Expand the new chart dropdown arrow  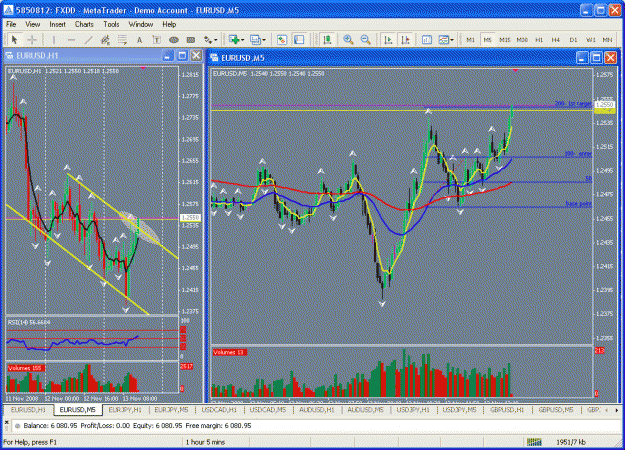point(242,40)
